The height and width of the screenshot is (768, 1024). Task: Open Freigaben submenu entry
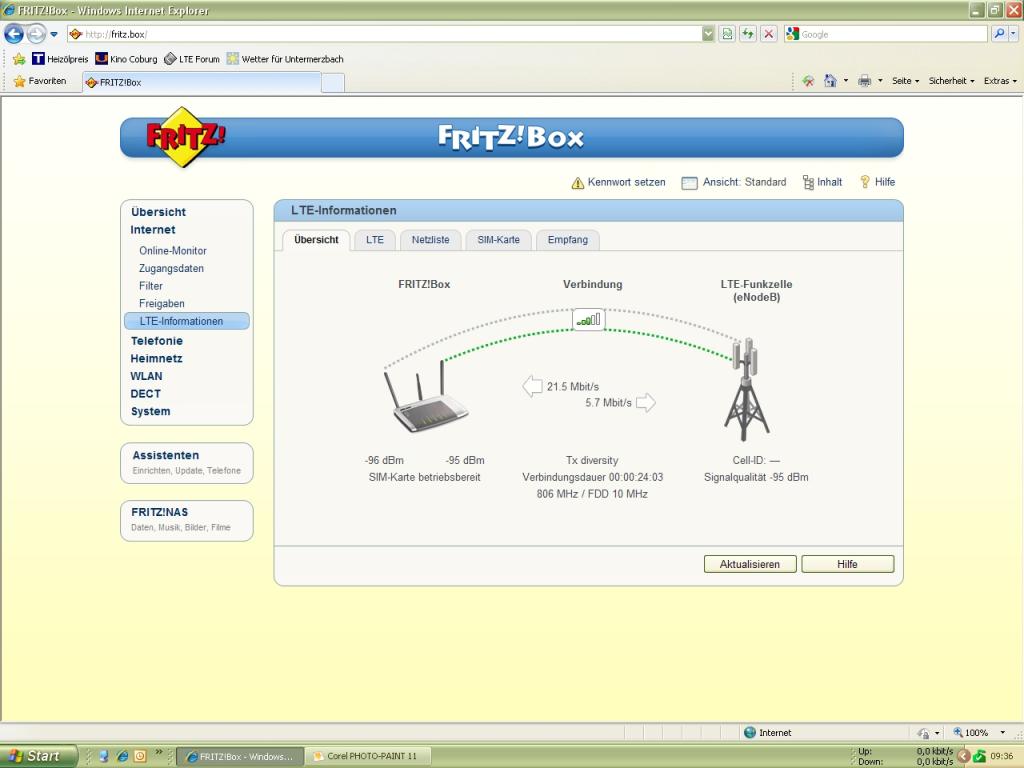161,304
